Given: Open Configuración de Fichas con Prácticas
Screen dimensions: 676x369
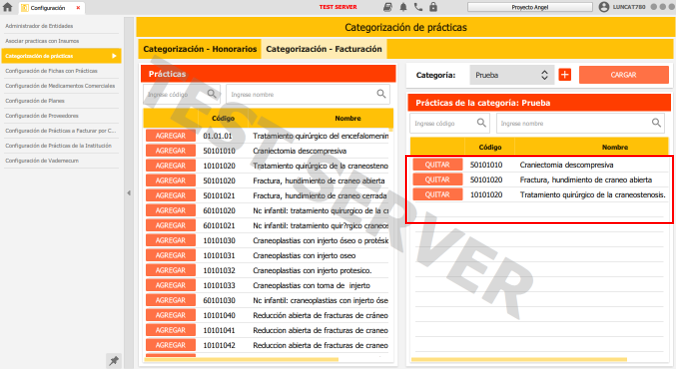Looking at the screenshot, I should 61,71.
